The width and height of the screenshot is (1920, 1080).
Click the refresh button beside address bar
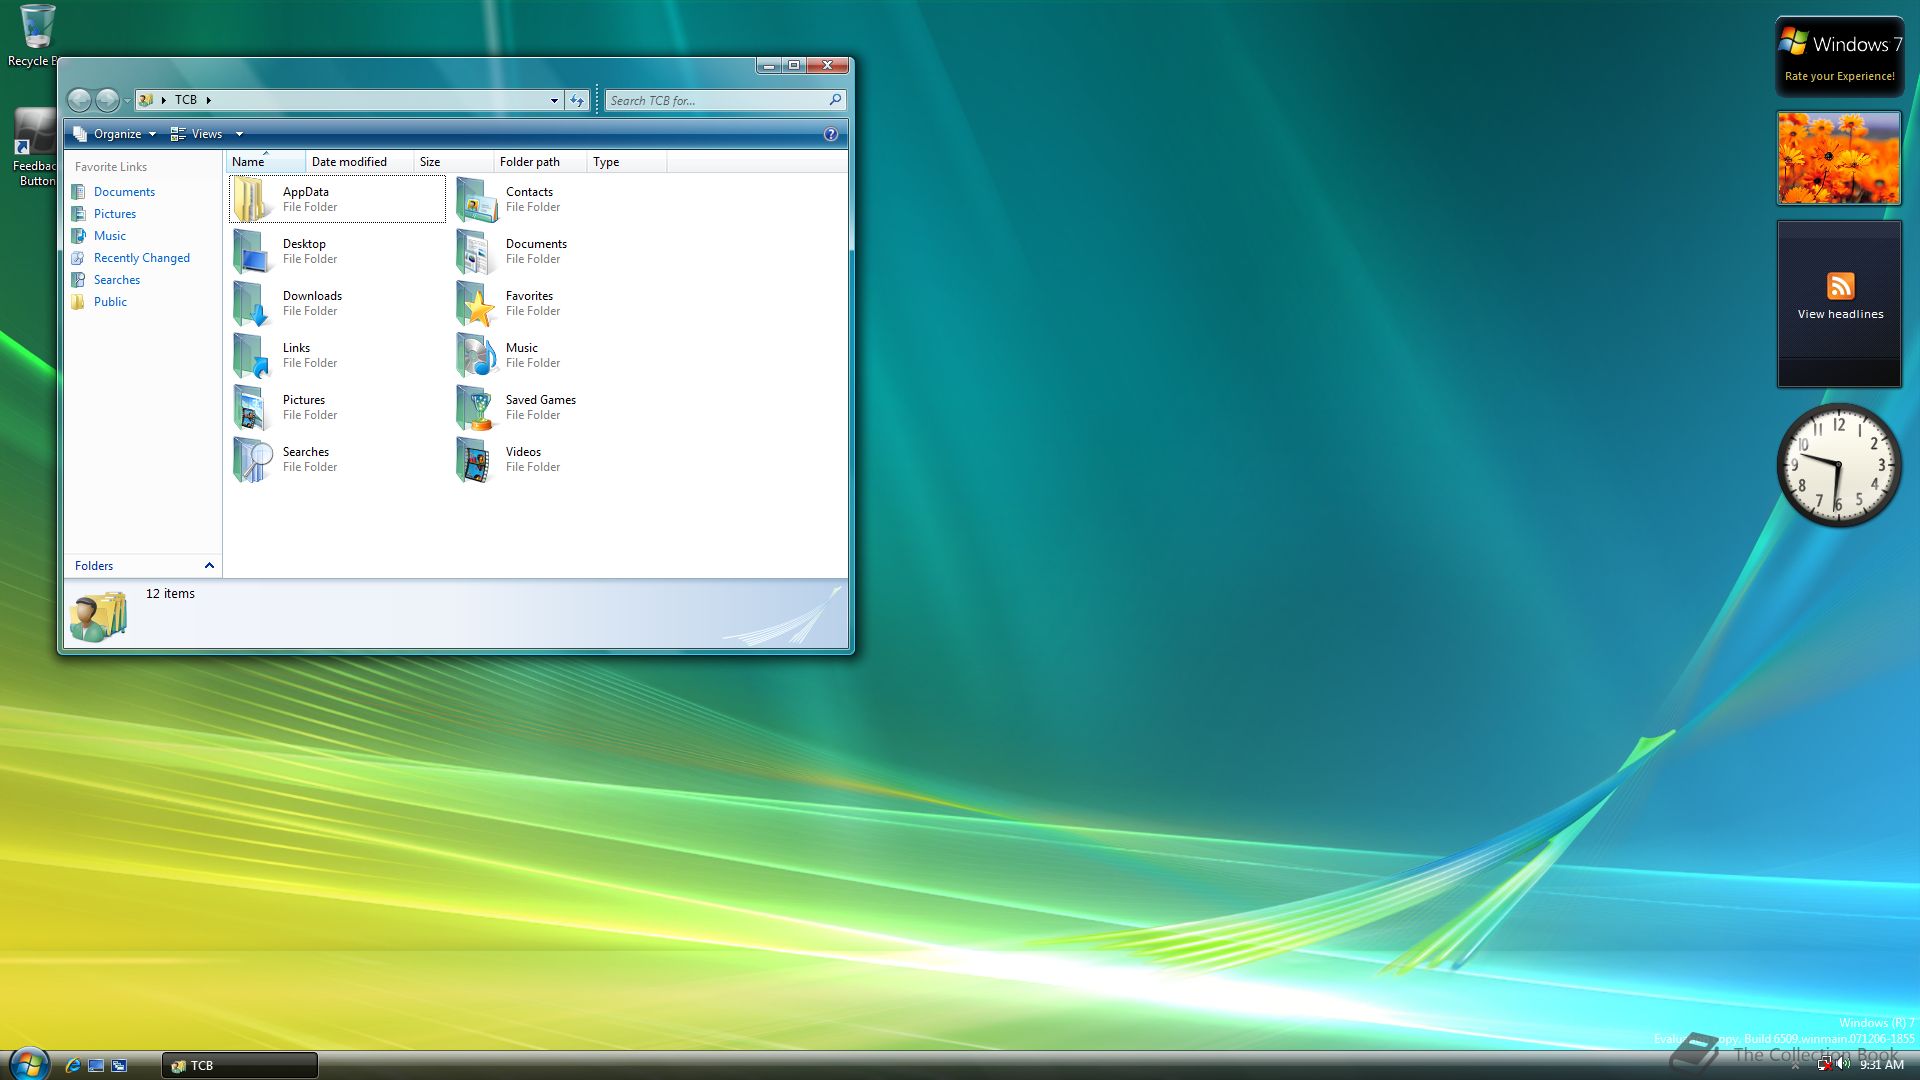click(577, 100)
